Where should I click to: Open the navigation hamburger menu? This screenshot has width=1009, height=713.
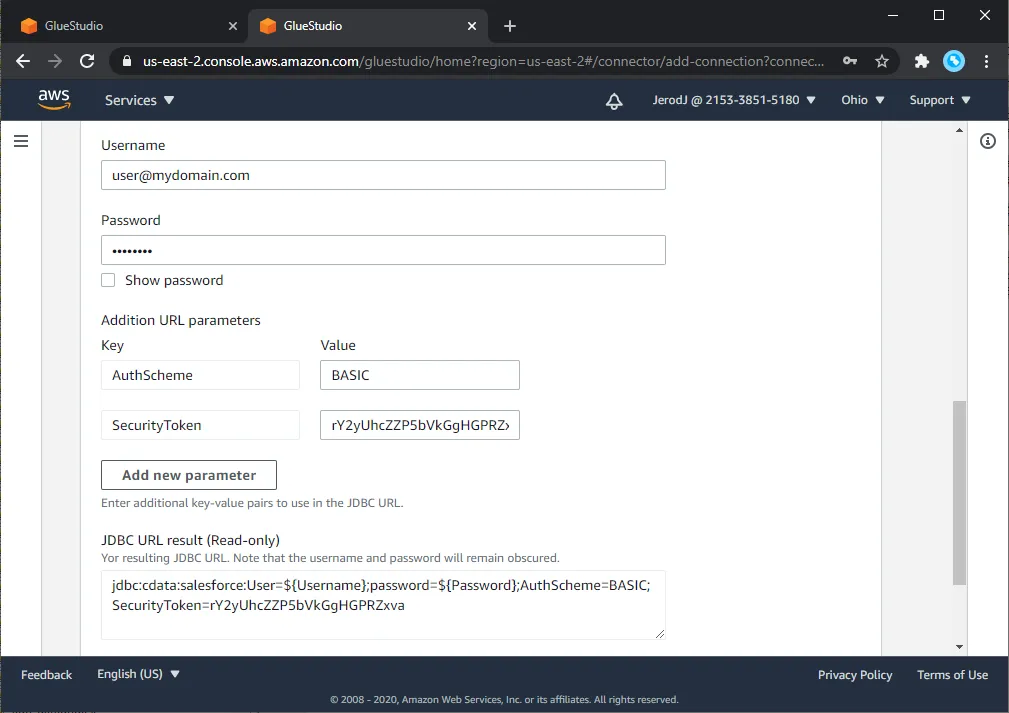(x=21, y=140)
